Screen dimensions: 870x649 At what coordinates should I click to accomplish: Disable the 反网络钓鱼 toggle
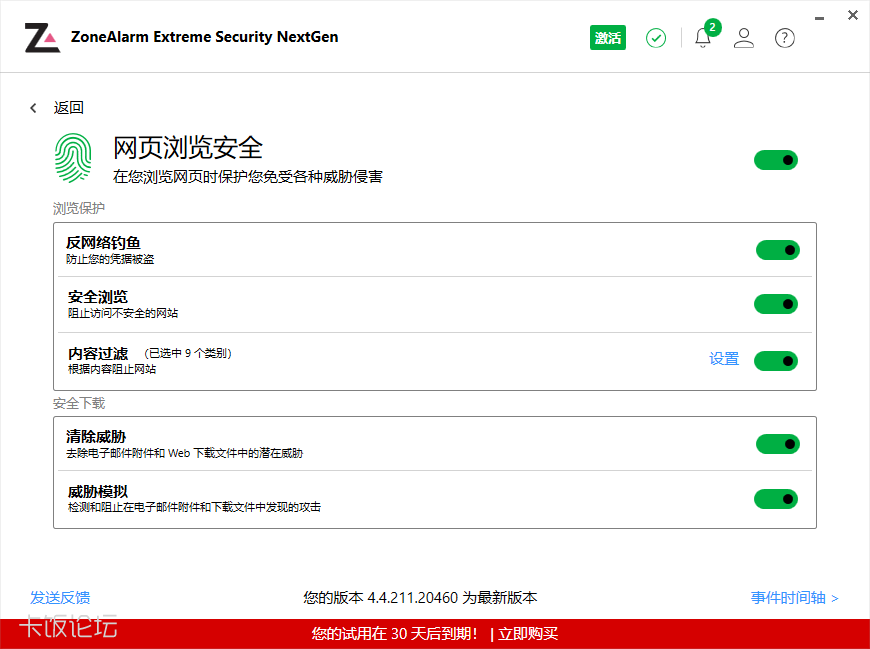point(777,250)
